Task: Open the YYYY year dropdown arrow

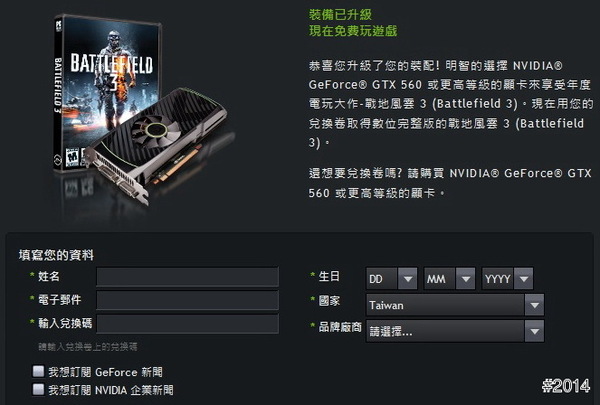Action: point(523,278)
